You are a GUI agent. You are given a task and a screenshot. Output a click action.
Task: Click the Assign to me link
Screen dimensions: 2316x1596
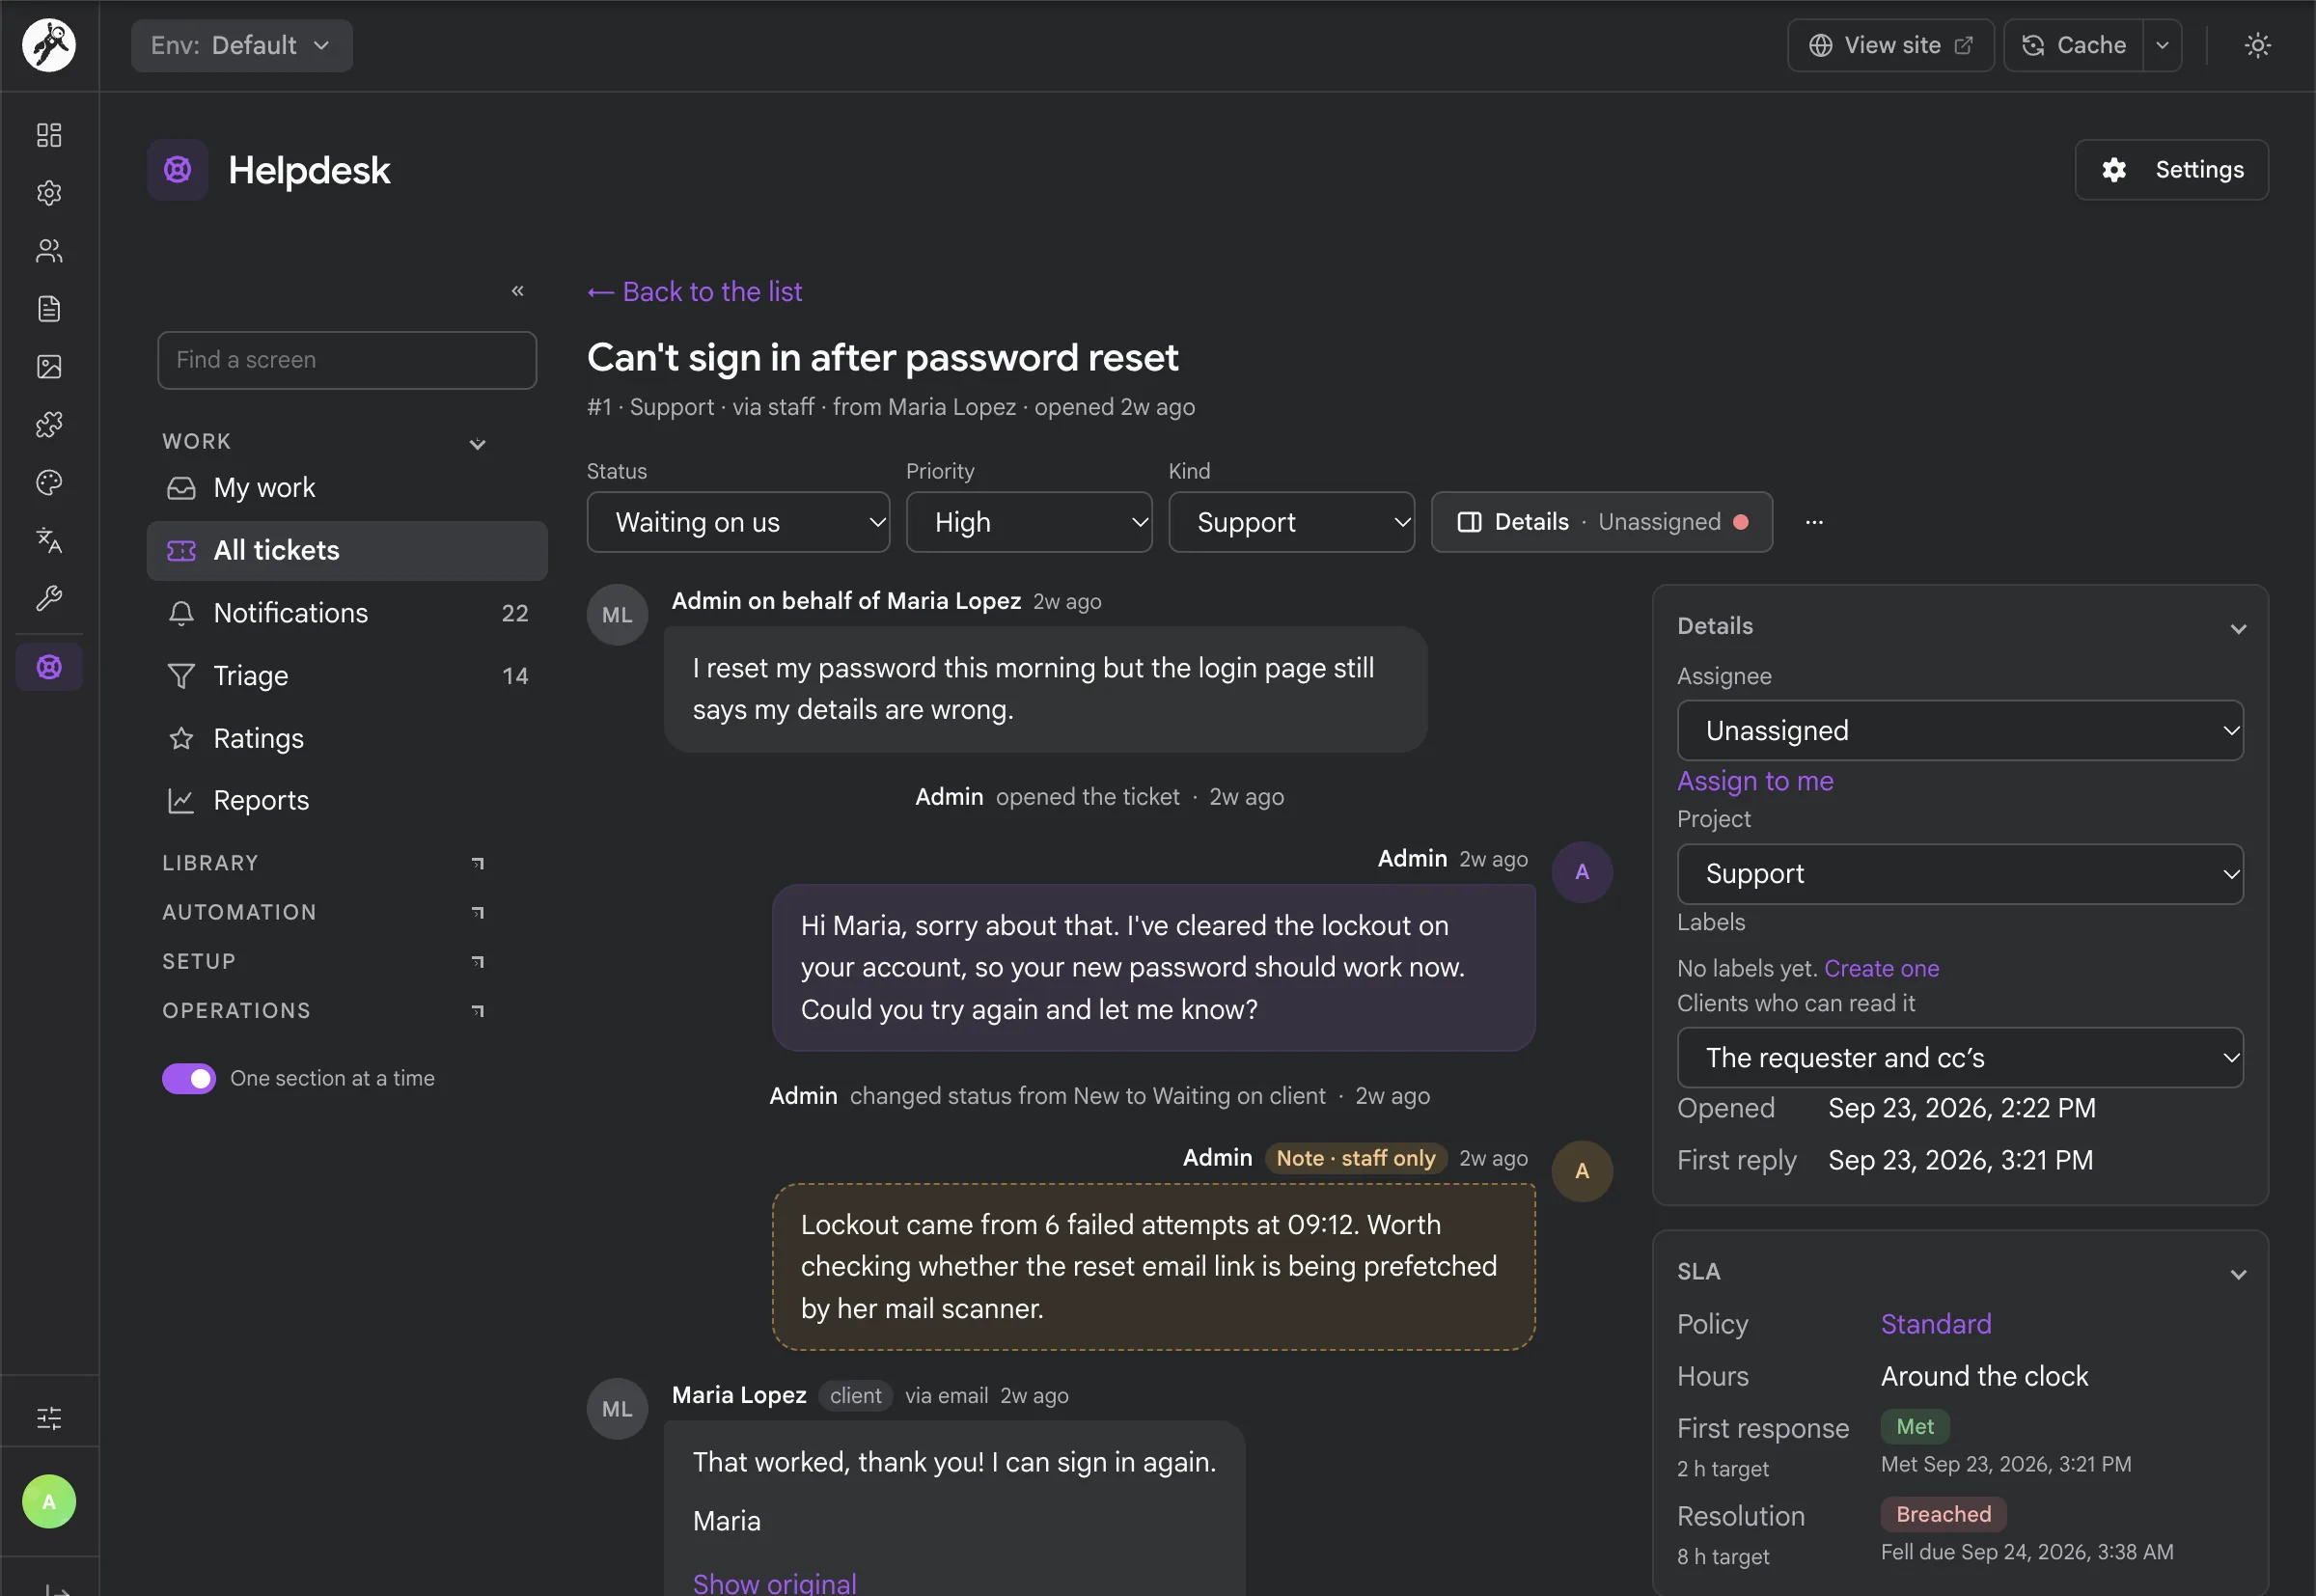(x=1755, y=781)
